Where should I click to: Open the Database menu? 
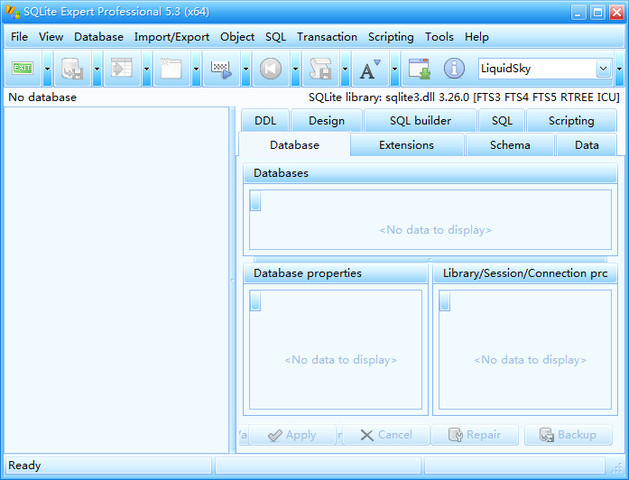(99, 37)
